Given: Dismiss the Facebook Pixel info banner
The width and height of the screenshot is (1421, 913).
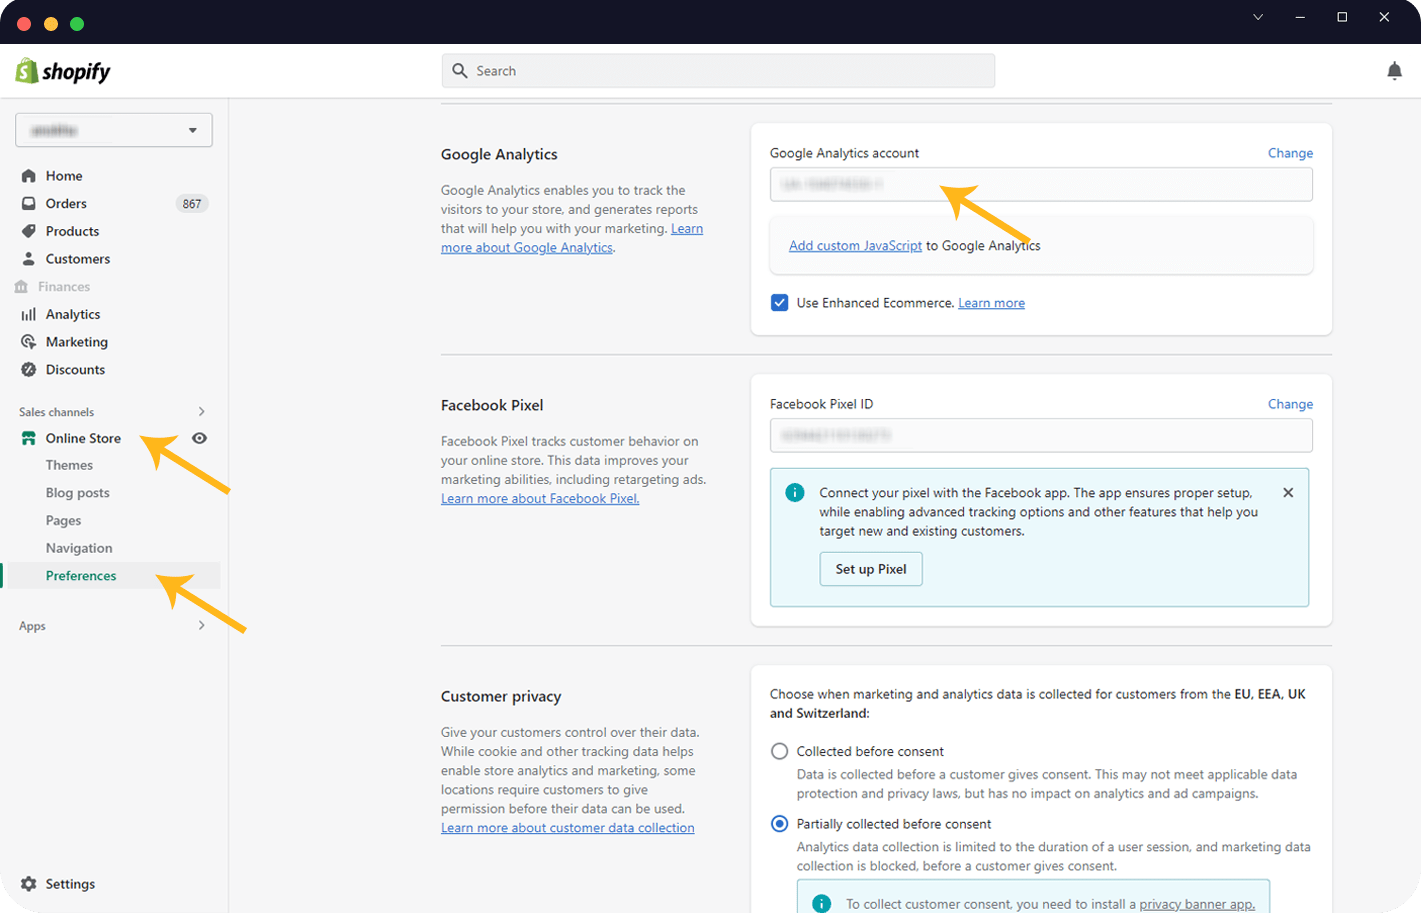Looking at the screenshot, I should coord(1288,492).
